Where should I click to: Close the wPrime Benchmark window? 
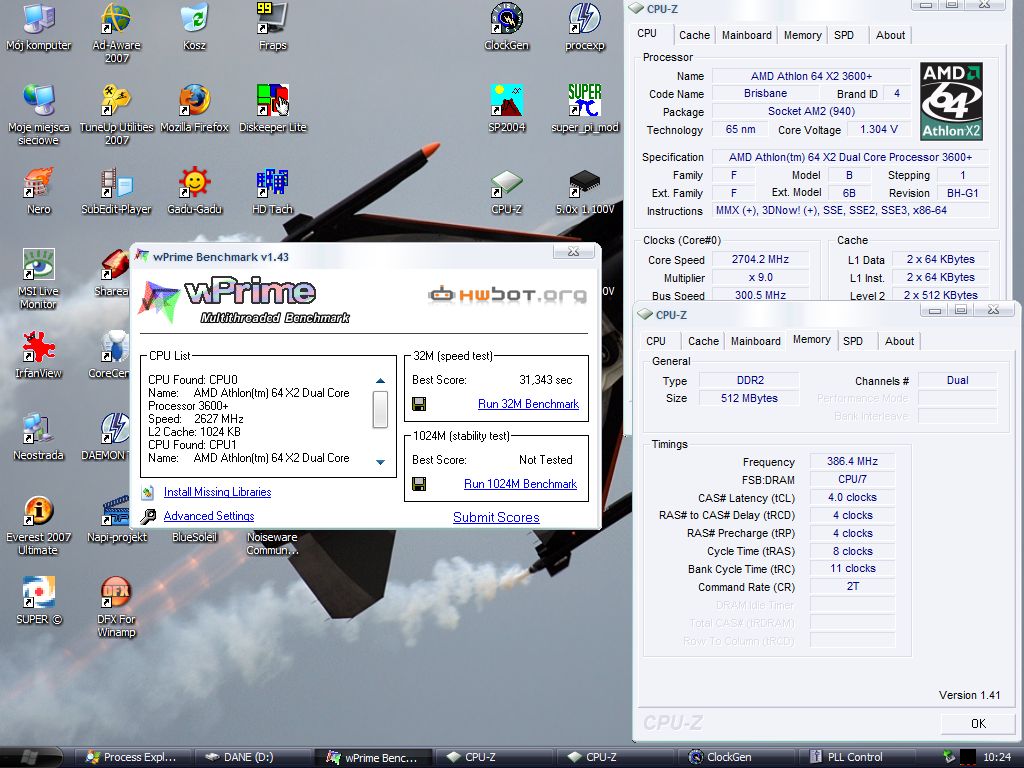pos(573,252)
